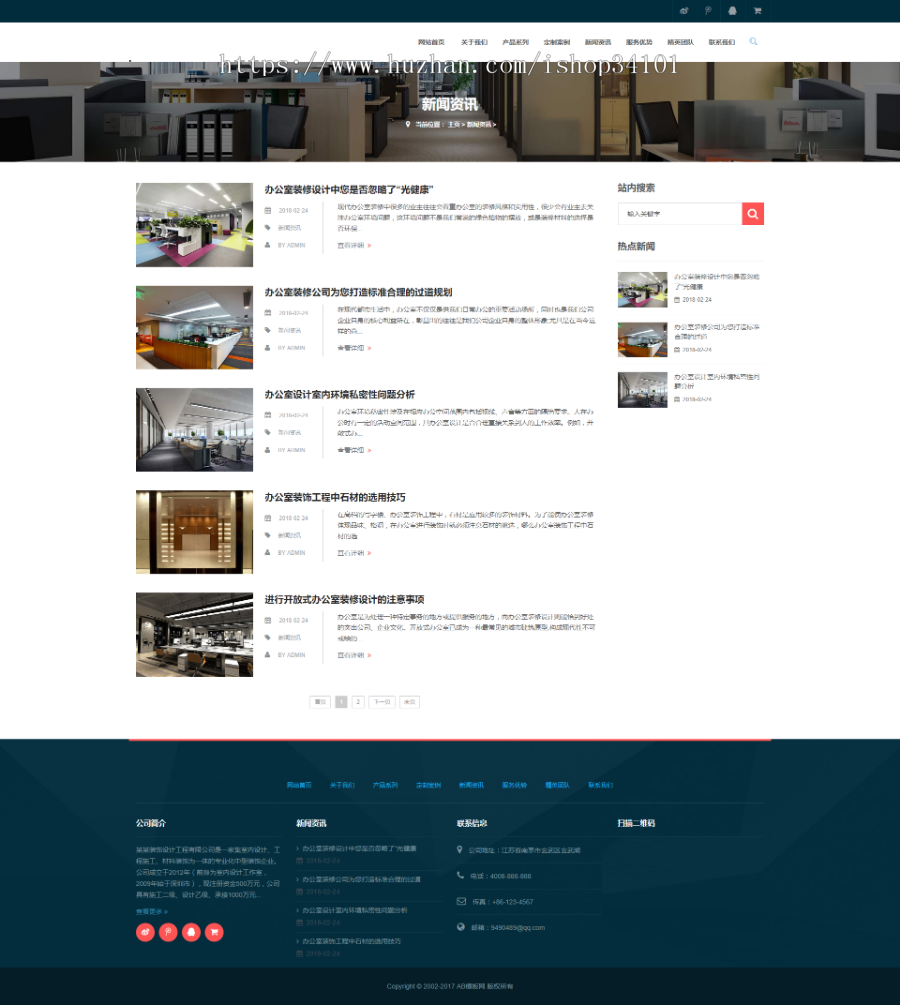
Task: Click the 首页 pagination button
Action: click(x=320, y=701)
